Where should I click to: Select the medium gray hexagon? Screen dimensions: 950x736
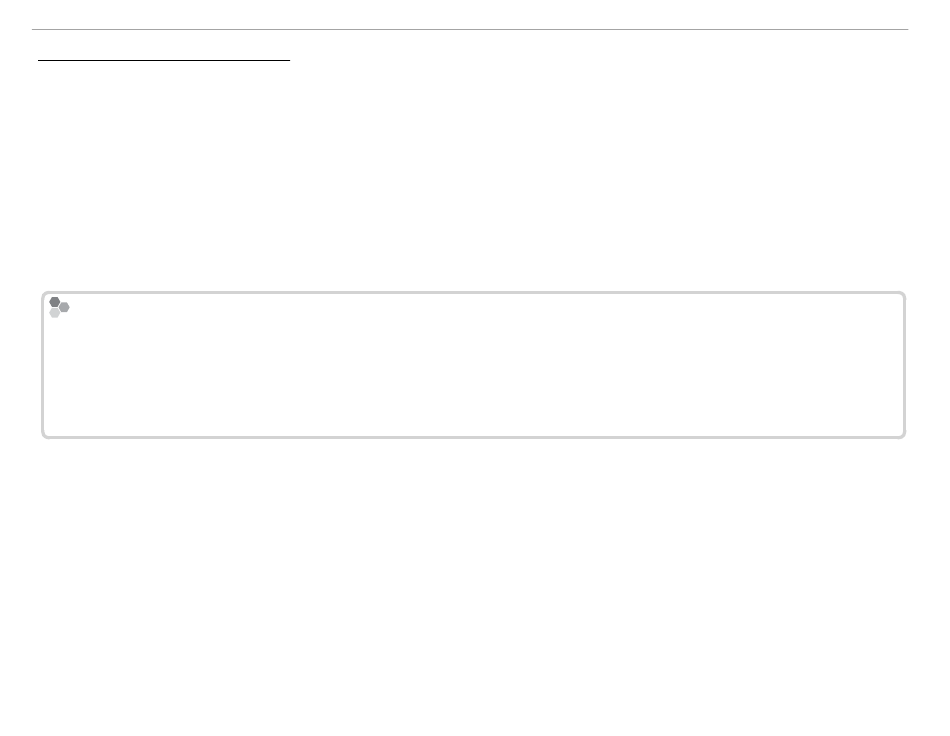[x=64, y=307]
